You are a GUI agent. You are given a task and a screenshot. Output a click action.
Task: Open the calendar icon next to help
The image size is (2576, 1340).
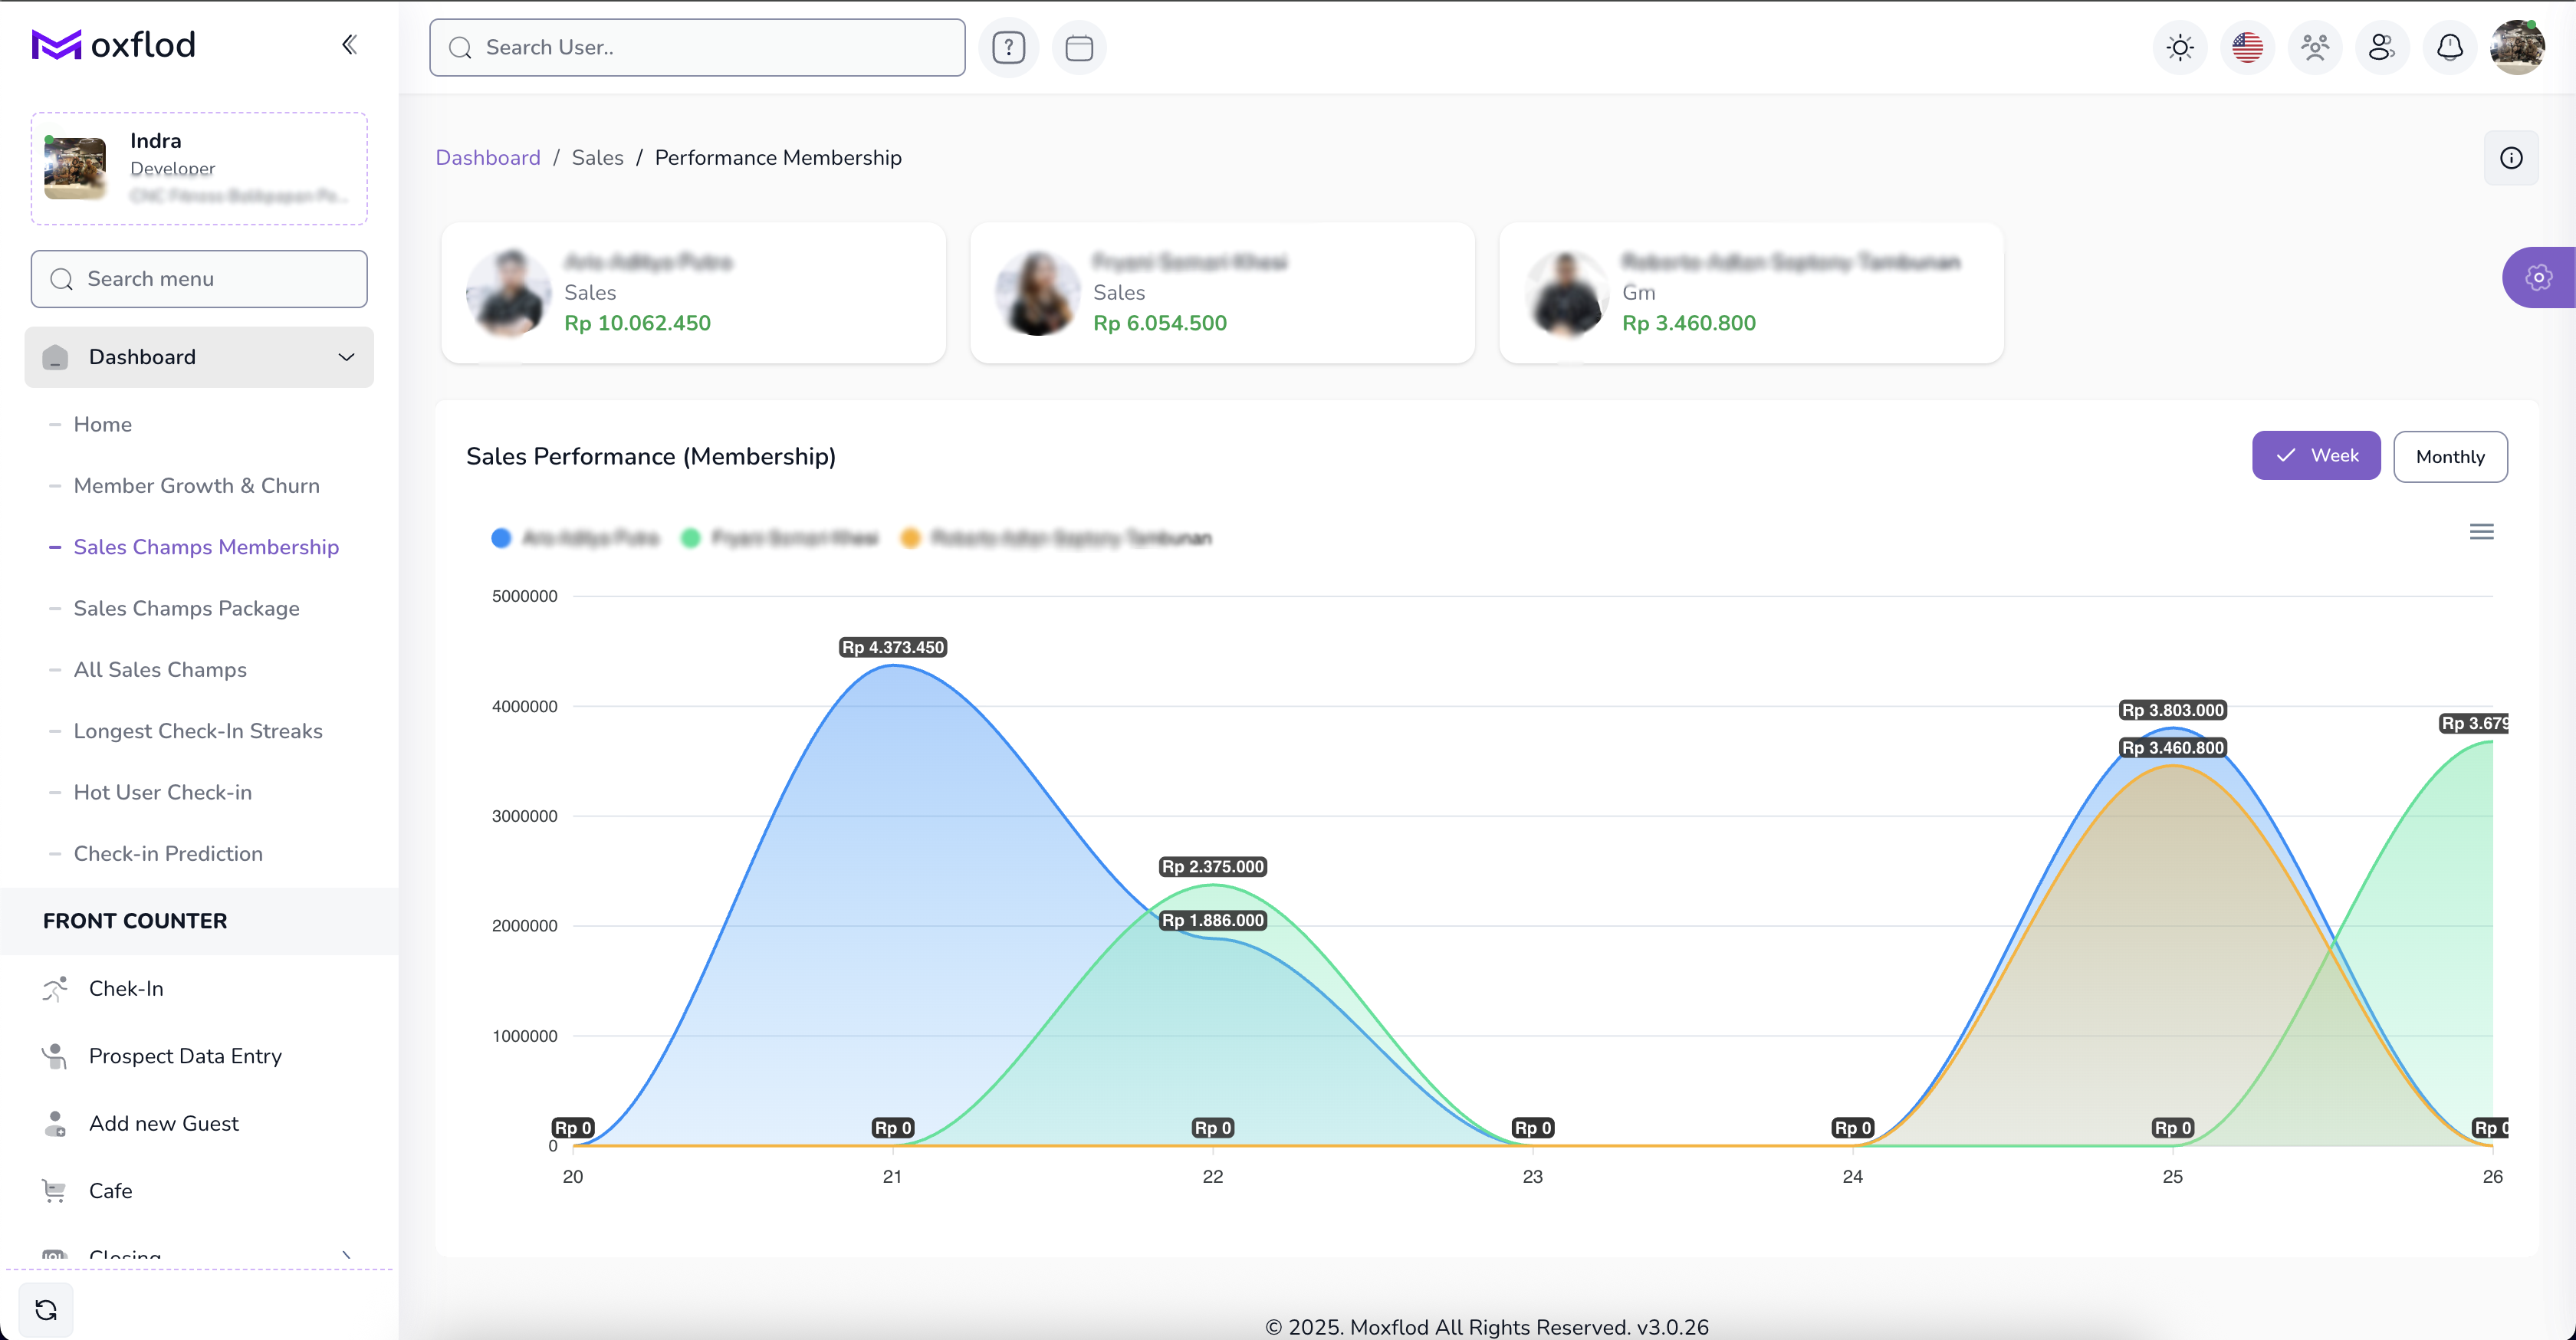coord(1079,47)
